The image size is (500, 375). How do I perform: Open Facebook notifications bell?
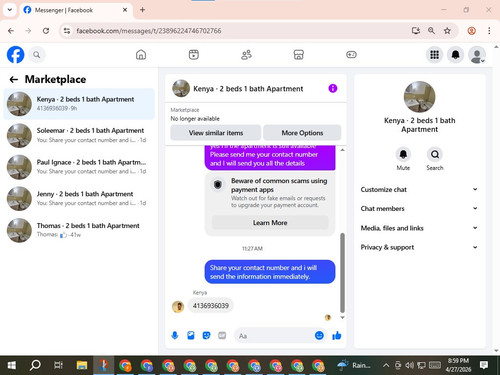456,55
